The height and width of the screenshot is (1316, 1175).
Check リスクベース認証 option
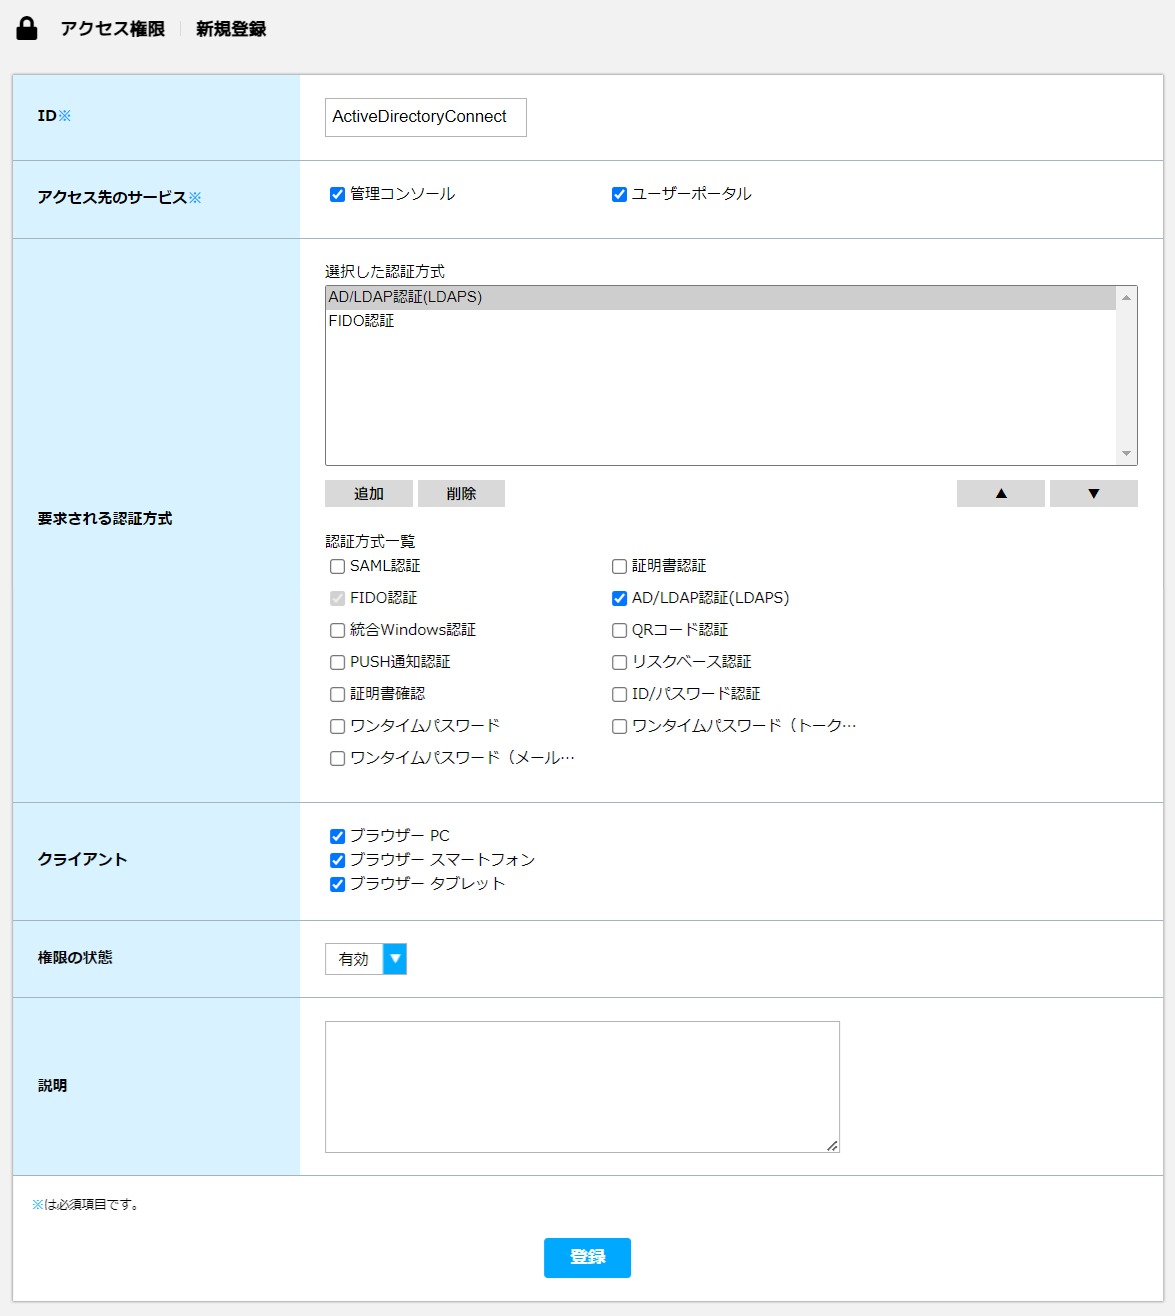coord(620,663)
